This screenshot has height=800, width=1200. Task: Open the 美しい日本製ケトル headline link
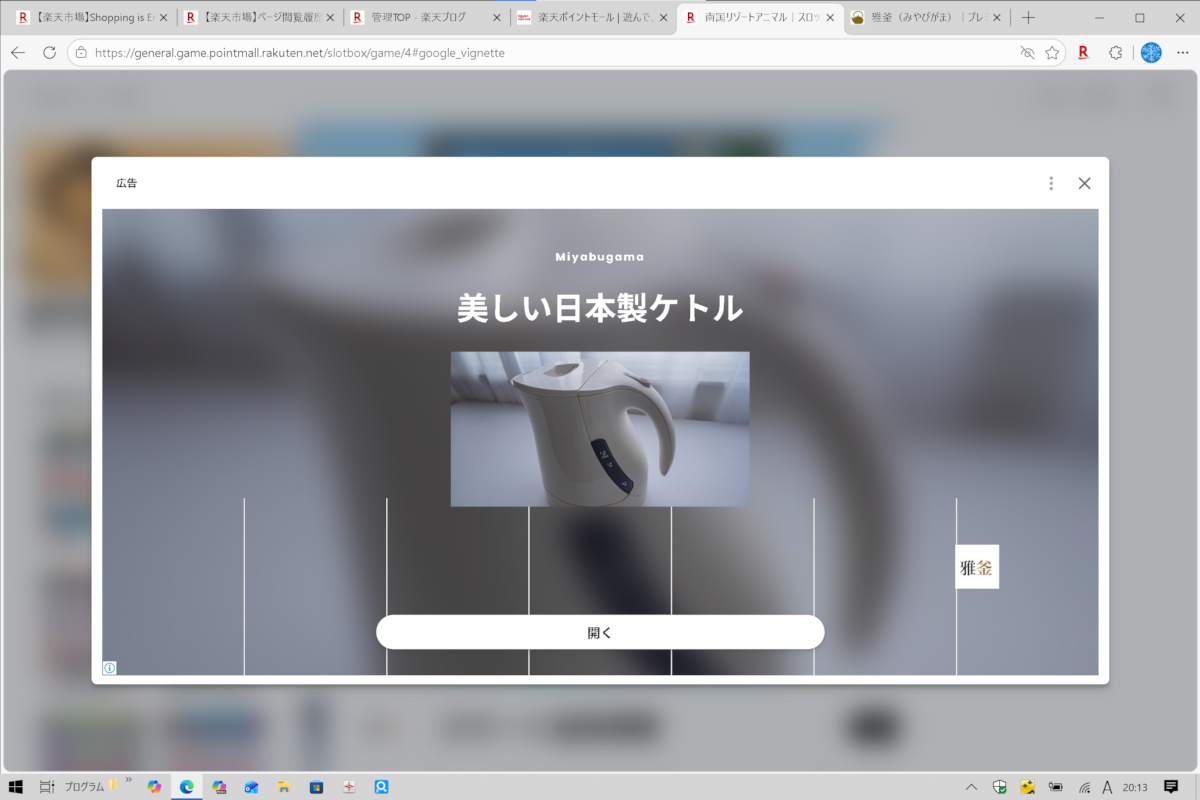600,308
